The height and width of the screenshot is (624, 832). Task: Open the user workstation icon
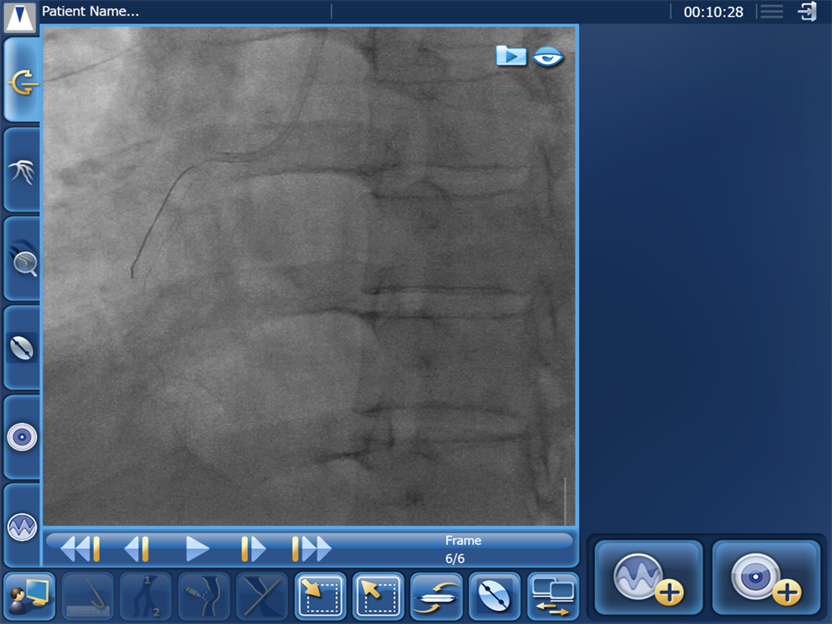30,596
